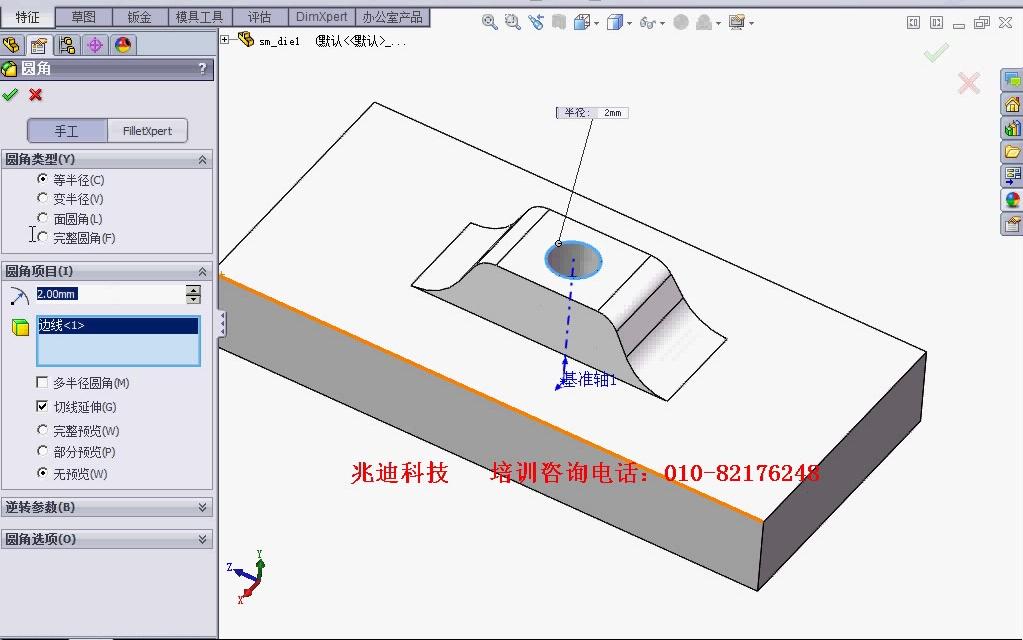Enable the 变半径 fillet type radio button
This screenshot has width=1023, height=640.
(42, 198)
